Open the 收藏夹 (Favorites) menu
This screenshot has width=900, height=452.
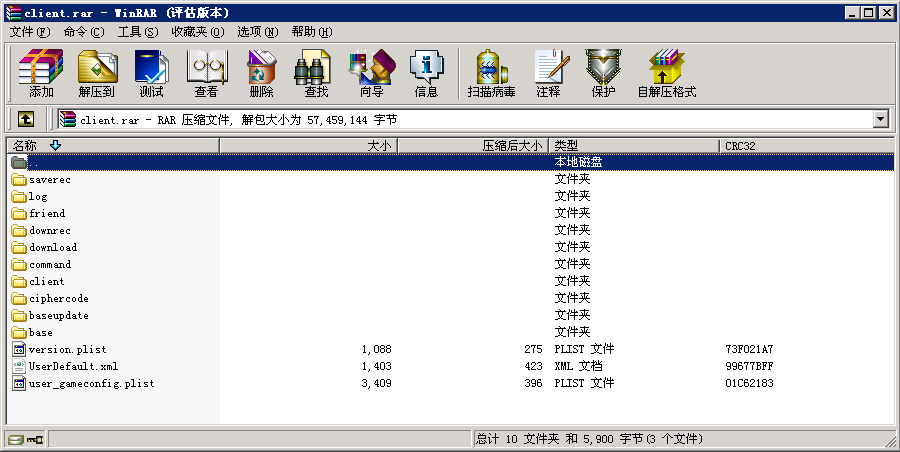[197, 32]
